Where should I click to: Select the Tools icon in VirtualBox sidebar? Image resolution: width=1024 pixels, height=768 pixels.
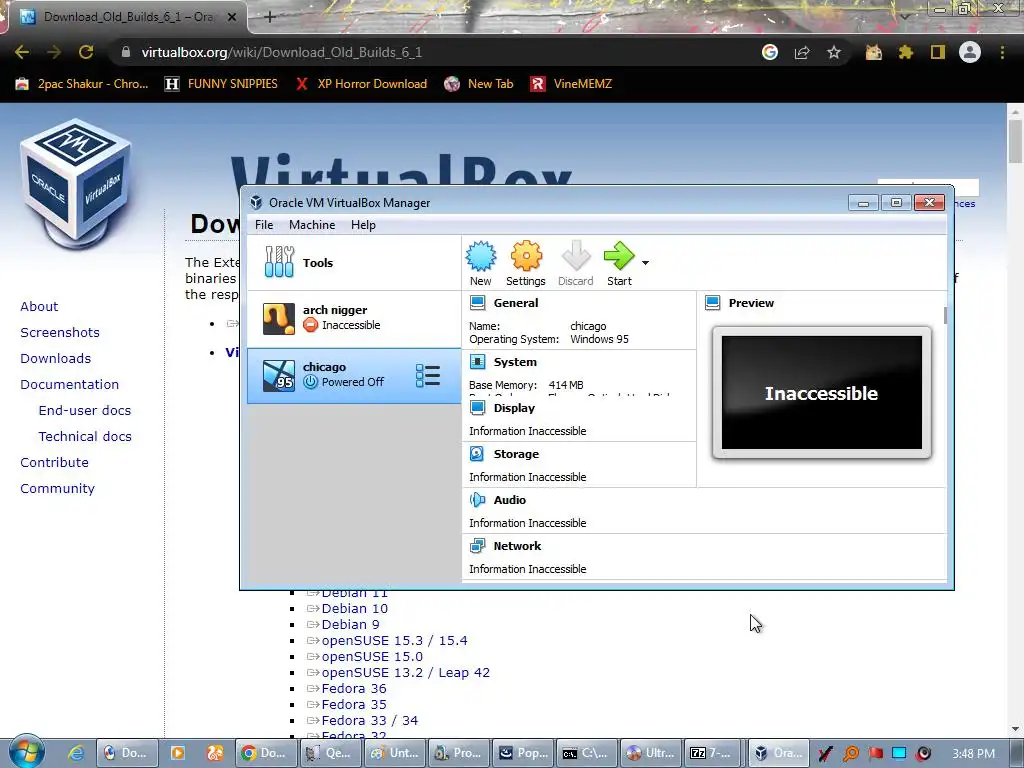pyautogui.click(x=280, y=262)
